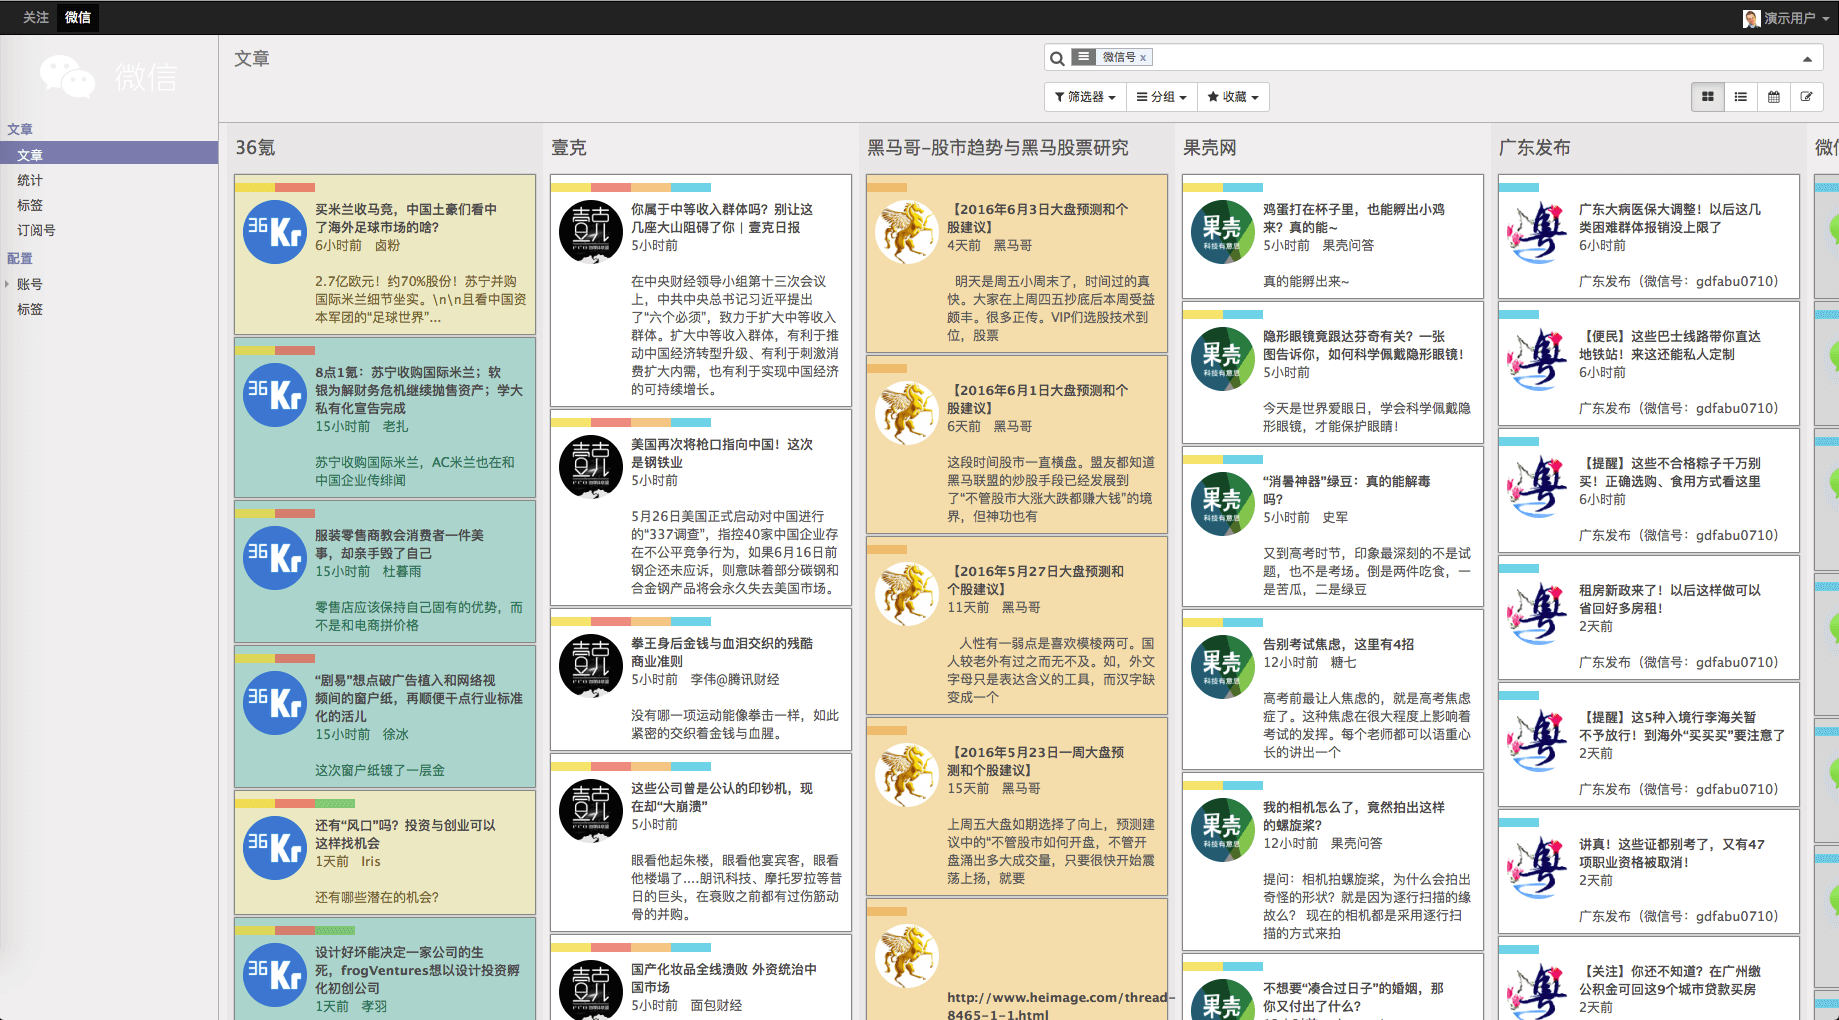The image size is (1839, 1020).
Task: Open 统计 in the sidebar
Action: [30, 180]
